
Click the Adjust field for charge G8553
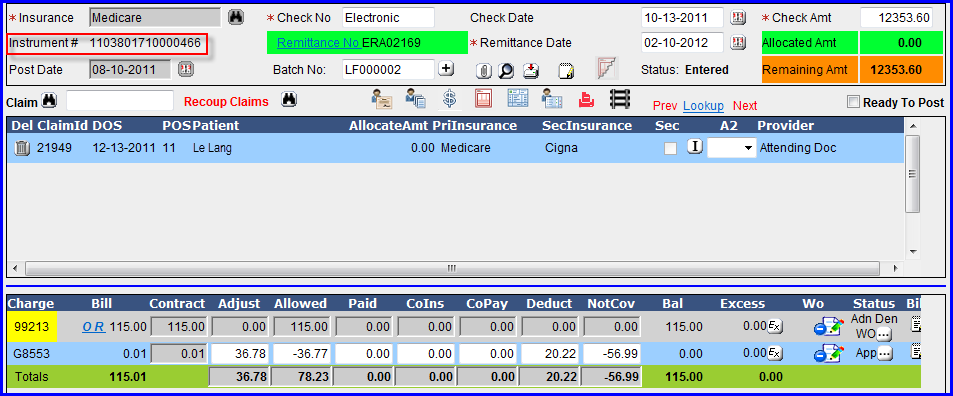[x=239, y=353]
